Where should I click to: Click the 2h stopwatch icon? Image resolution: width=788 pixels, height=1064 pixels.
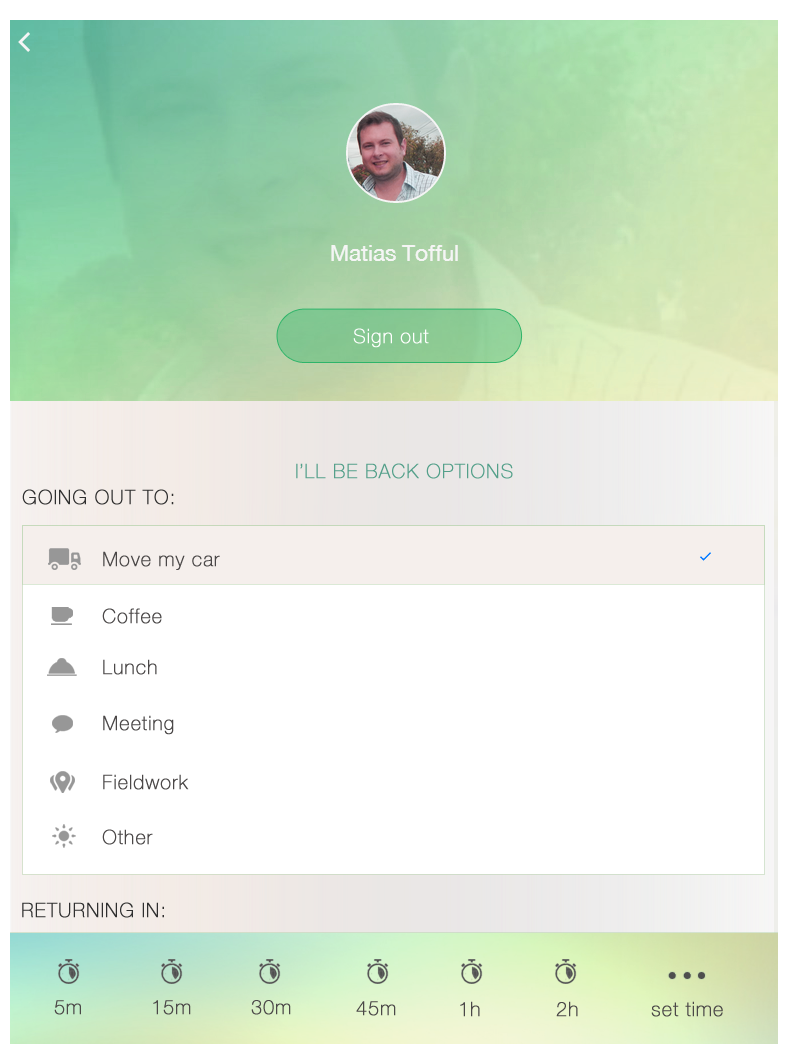tap(566, 969)
